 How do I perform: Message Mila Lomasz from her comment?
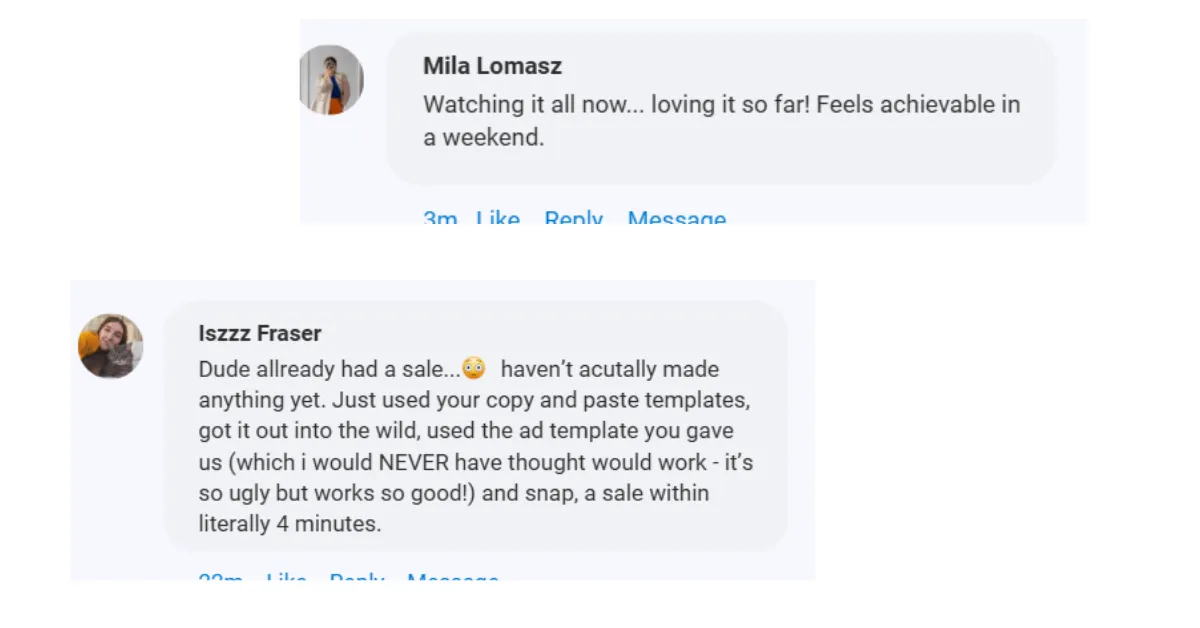coord(676,218)
